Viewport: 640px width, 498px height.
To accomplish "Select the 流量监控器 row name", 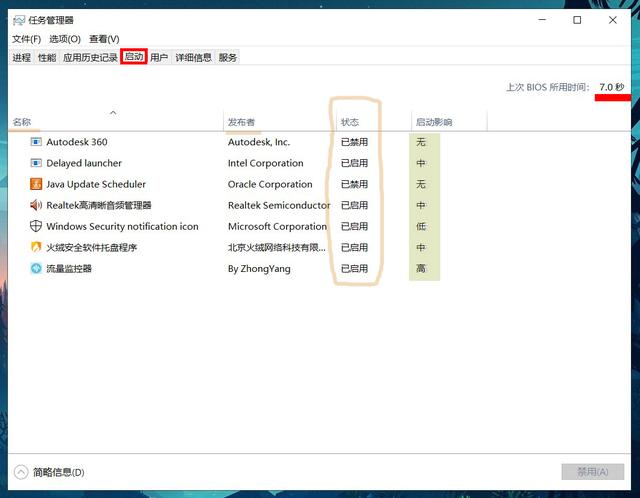I will 69,268.
